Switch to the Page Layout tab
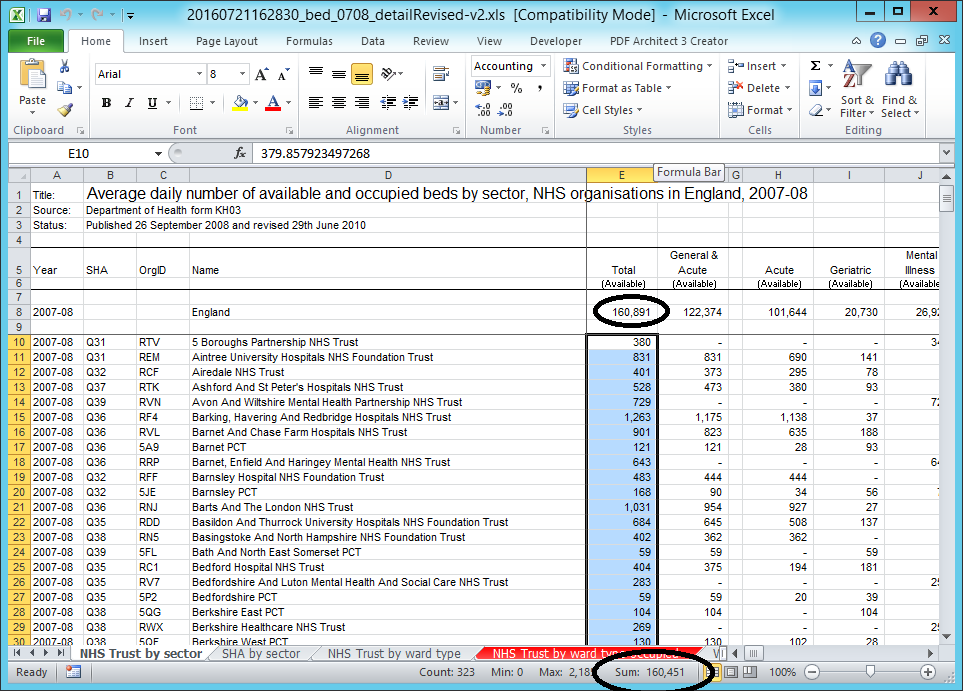Viewport: 963px width, 691px height. [x=227, y=41]
